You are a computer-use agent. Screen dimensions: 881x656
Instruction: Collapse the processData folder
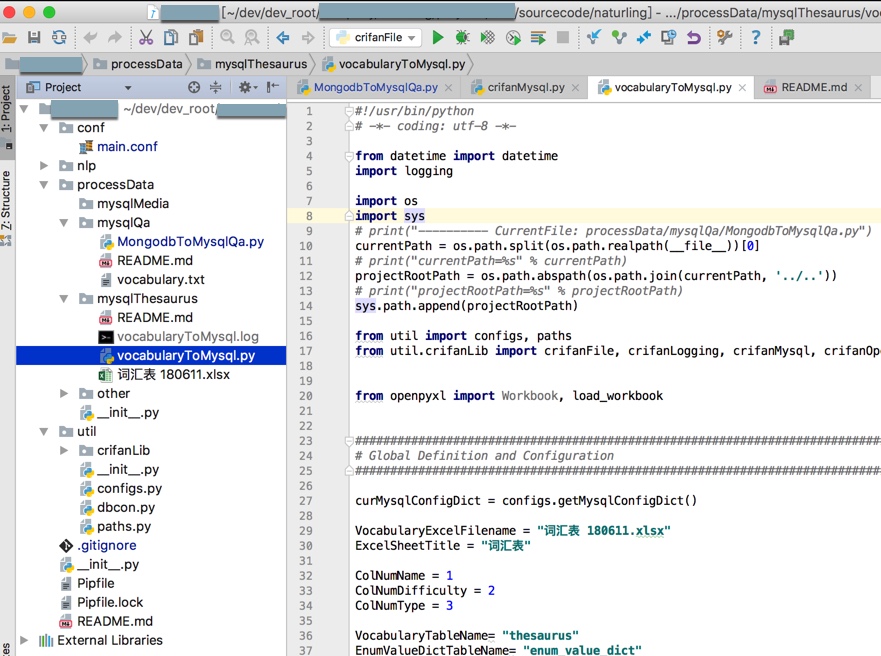44,185
